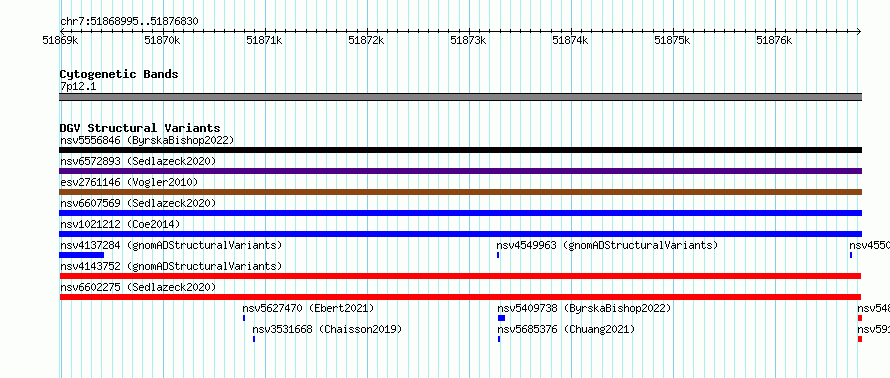The width and height of the screenshot is (890, 378).
Task: Click nsv4137284 (gnomADStructuralVariants) label
Action: pyautogui.click(x=171, y=245)
